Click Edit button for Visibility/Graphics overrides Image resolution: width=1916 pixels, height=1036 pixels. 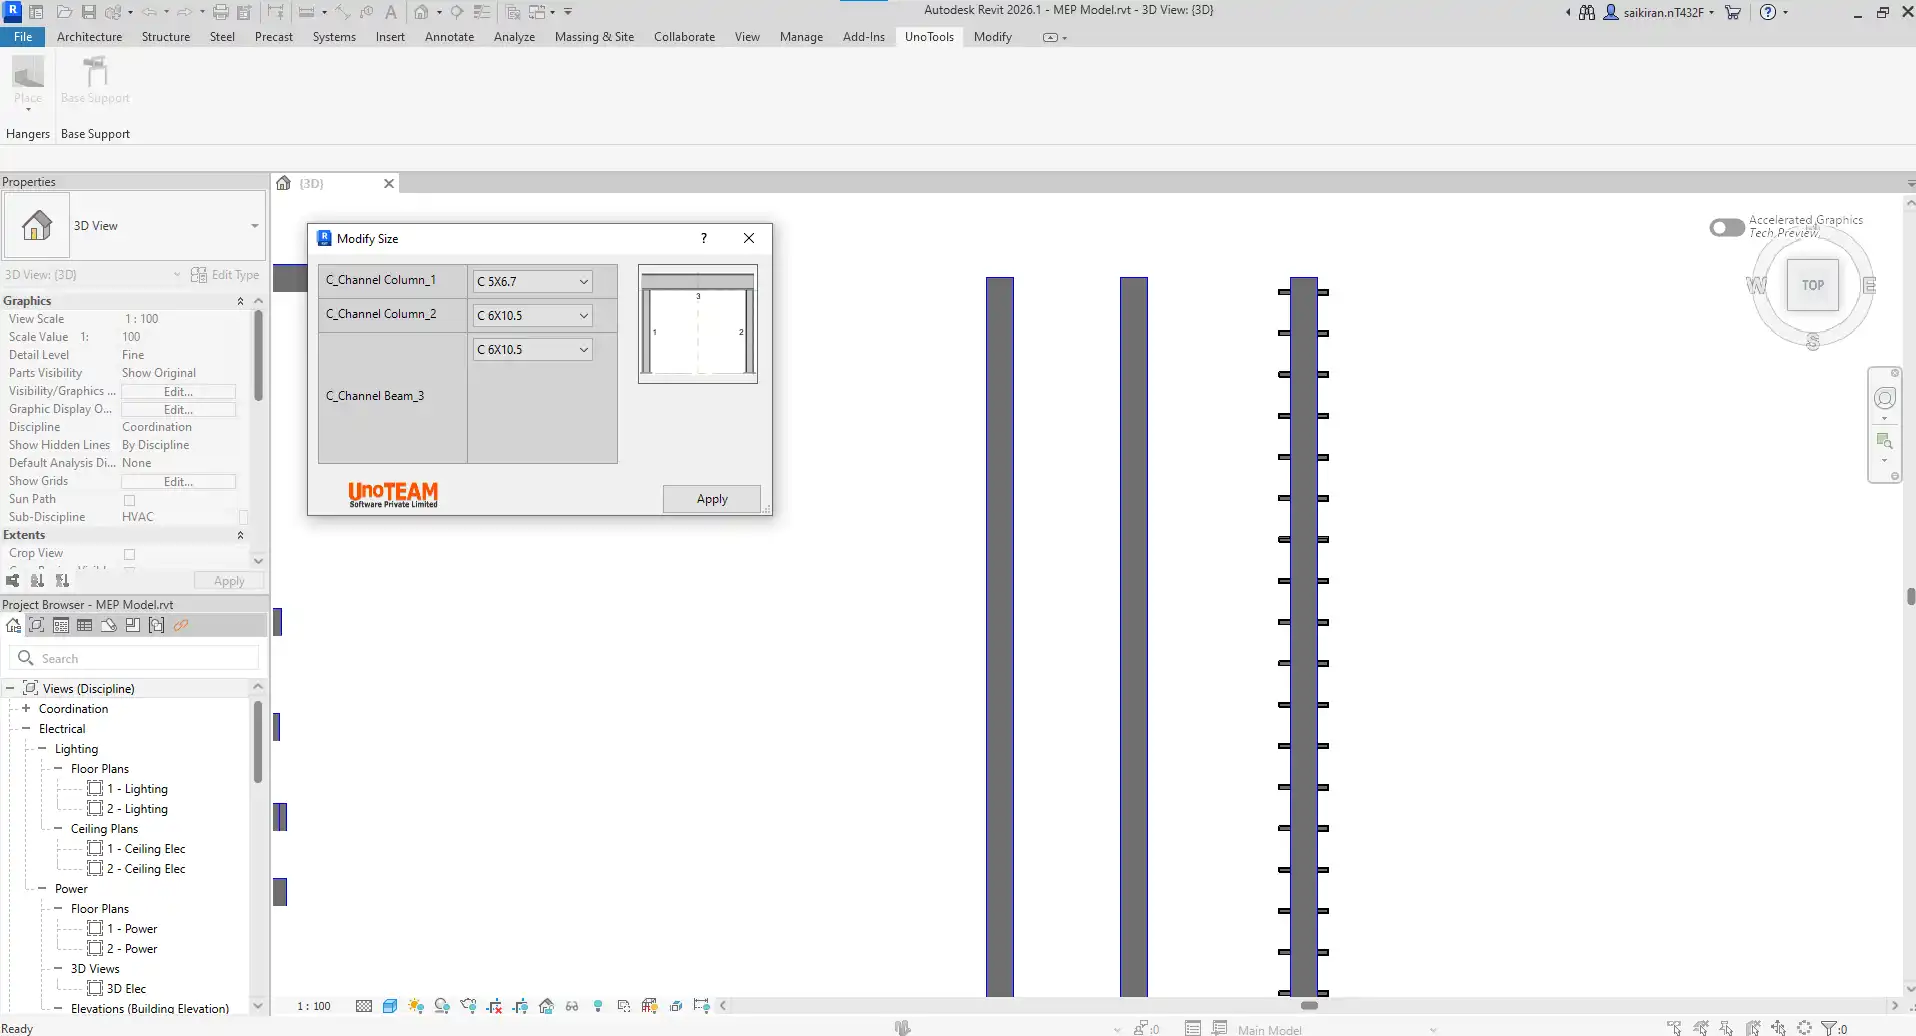[x=178, y=392]
